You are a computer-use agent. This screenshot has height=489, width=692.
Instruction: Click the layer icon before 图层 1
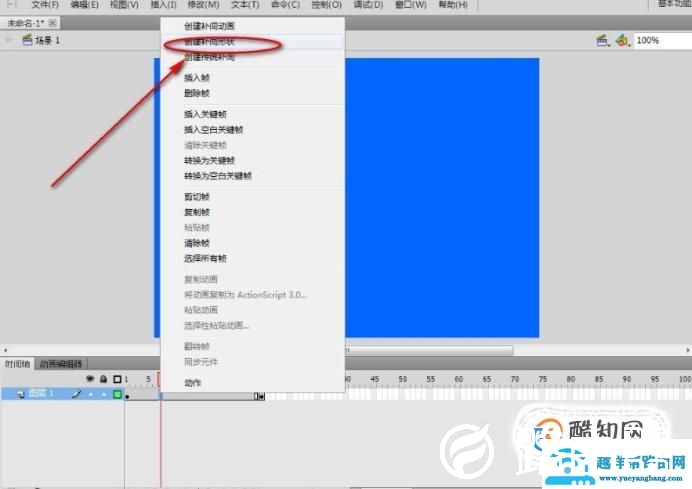click(x=21, y=394)
